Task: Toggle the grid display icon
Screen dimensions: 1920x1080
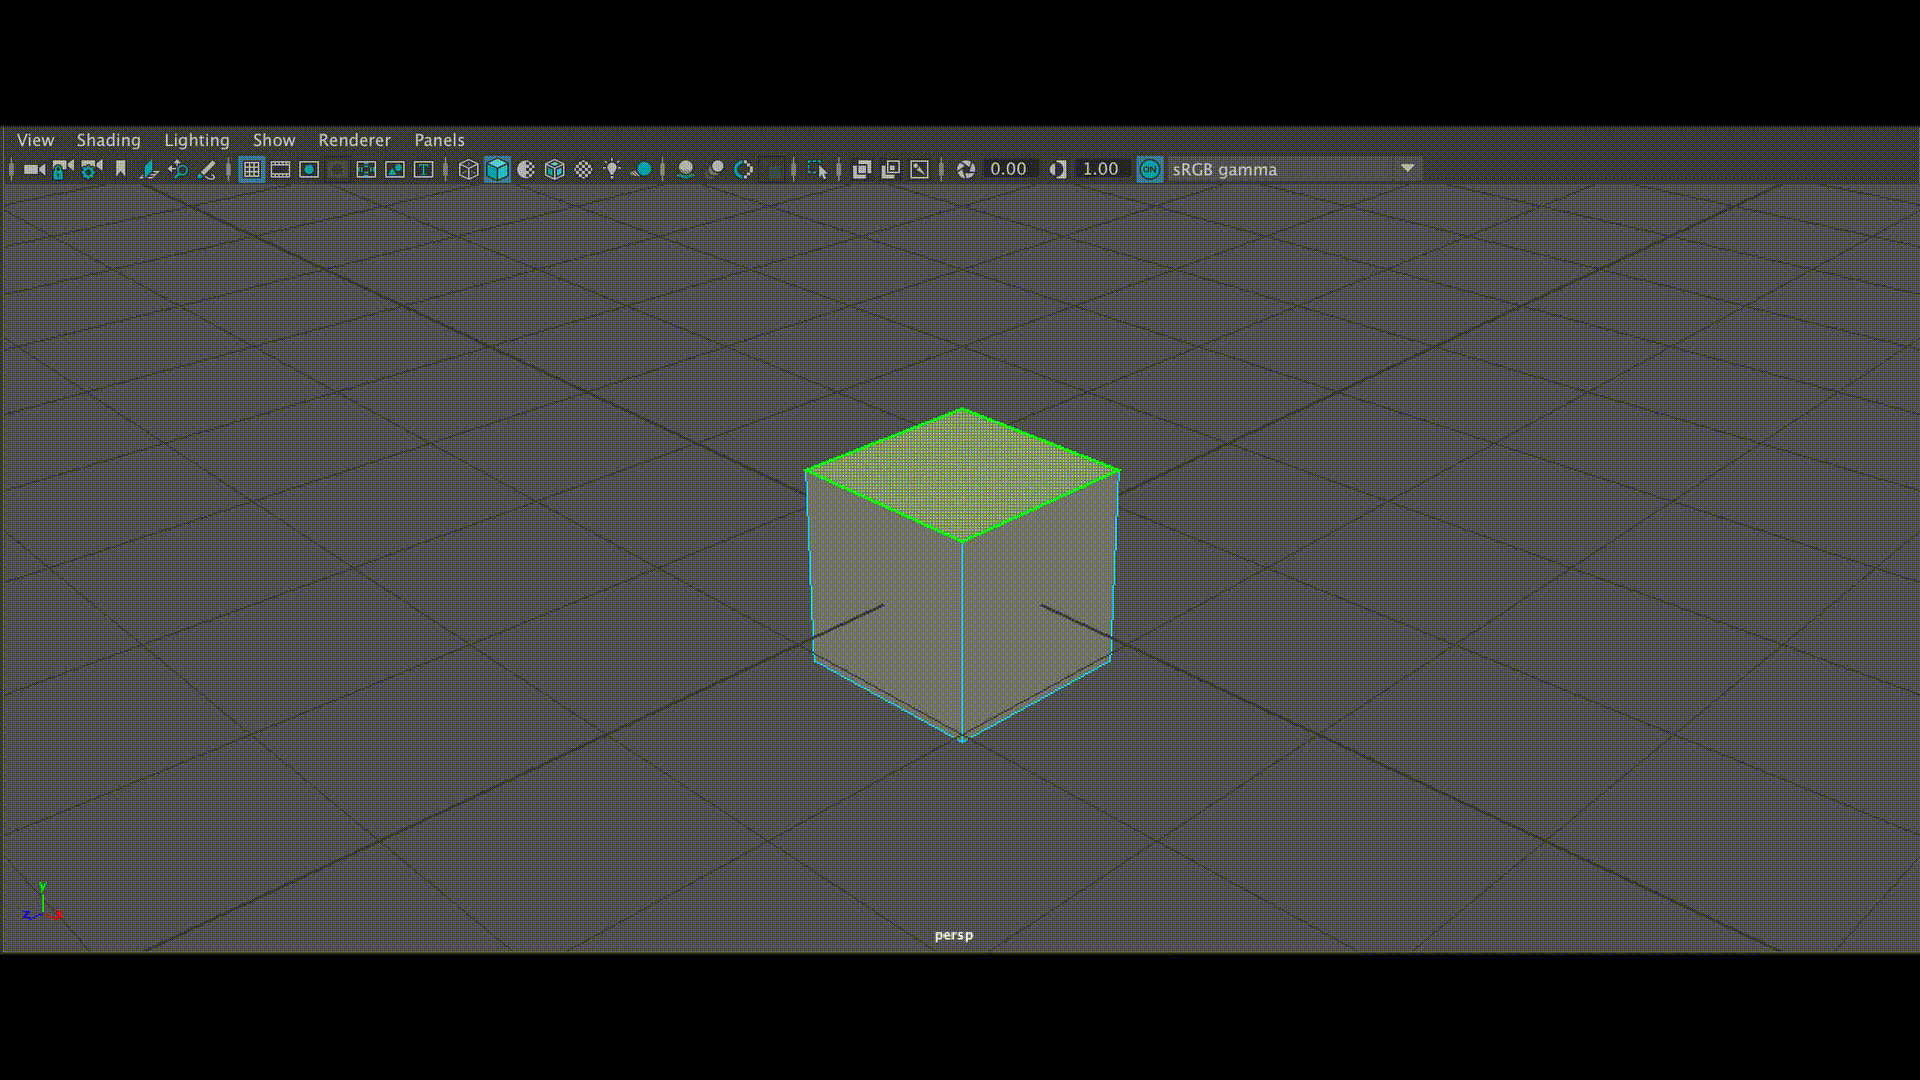Action: click(x=251, y=169)
